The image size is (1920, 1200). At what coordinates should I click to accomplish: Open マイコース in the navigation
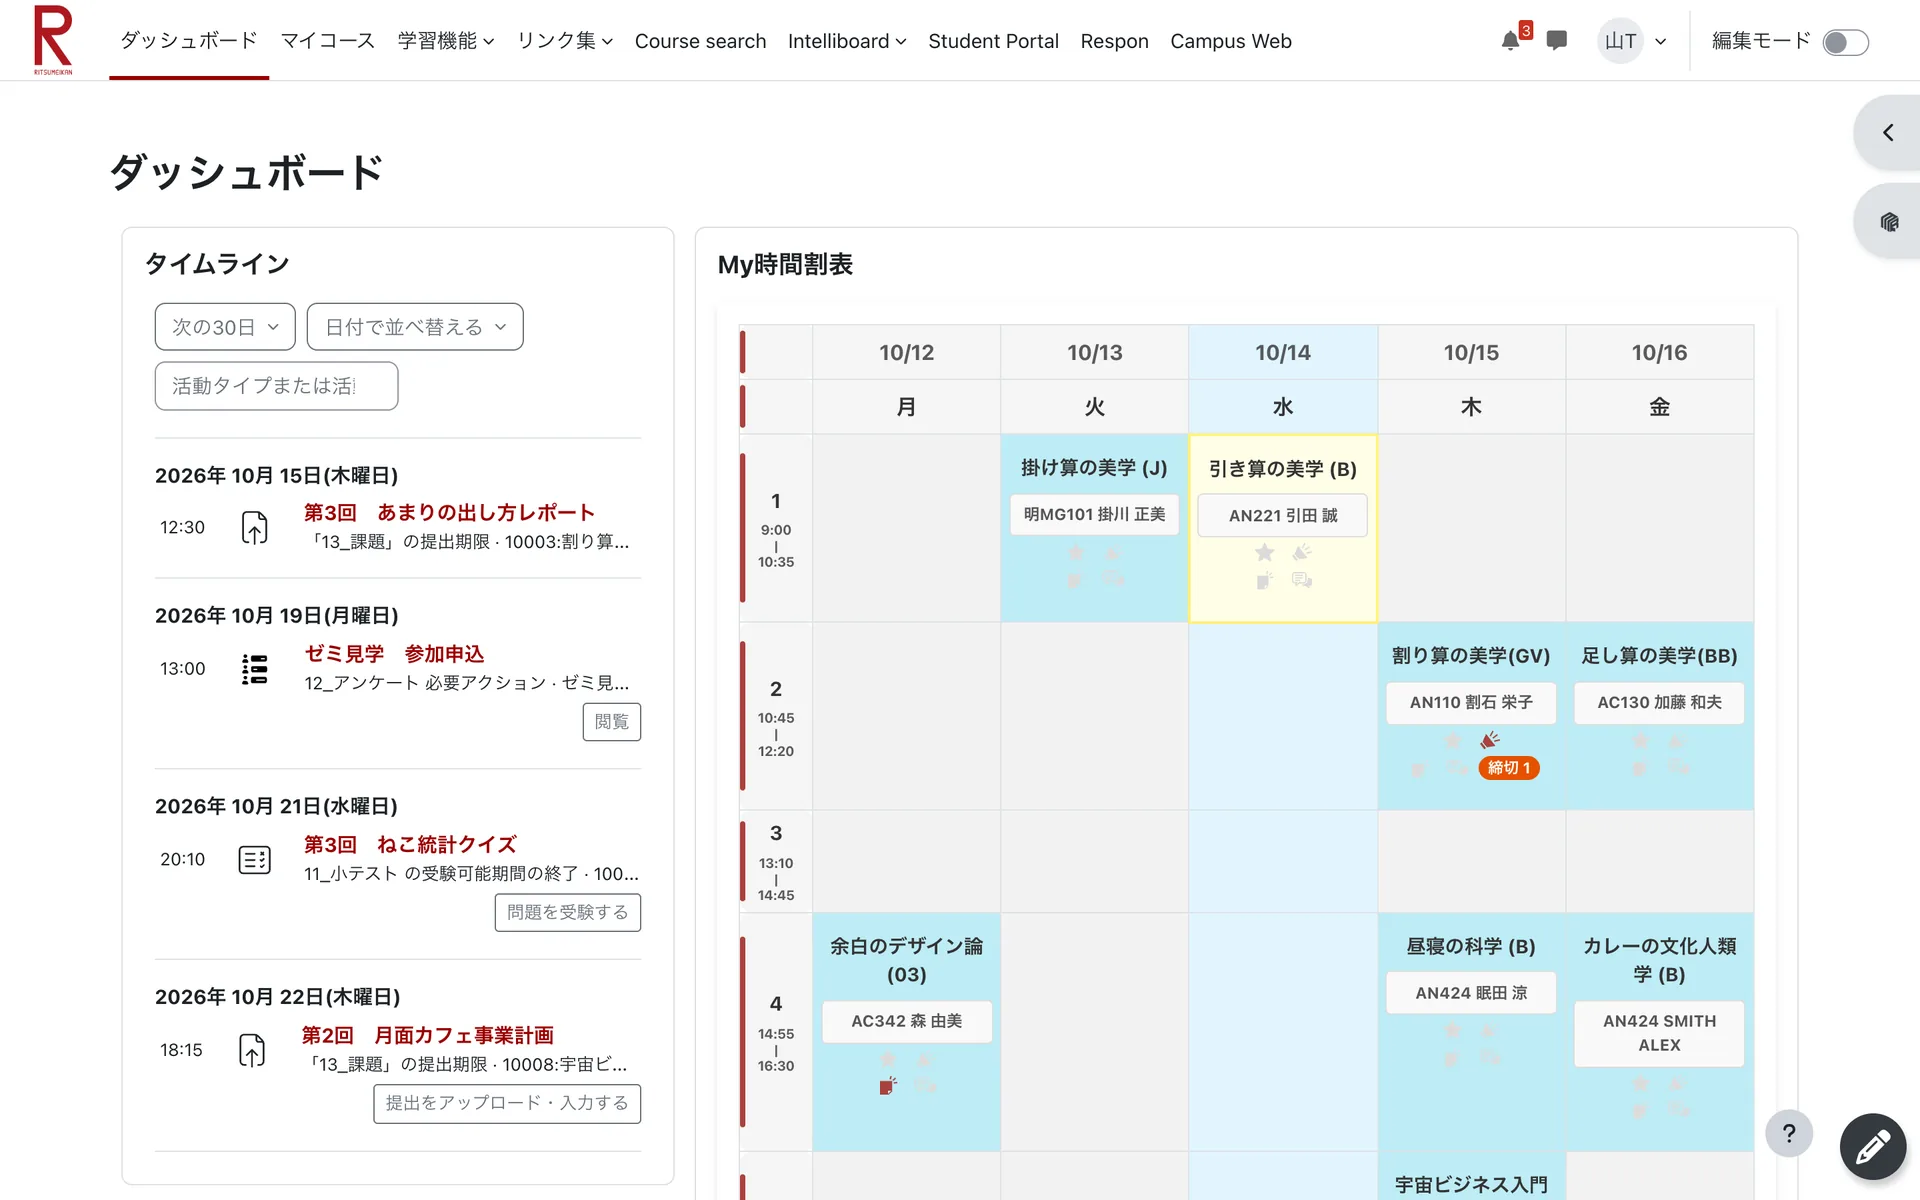328,41
